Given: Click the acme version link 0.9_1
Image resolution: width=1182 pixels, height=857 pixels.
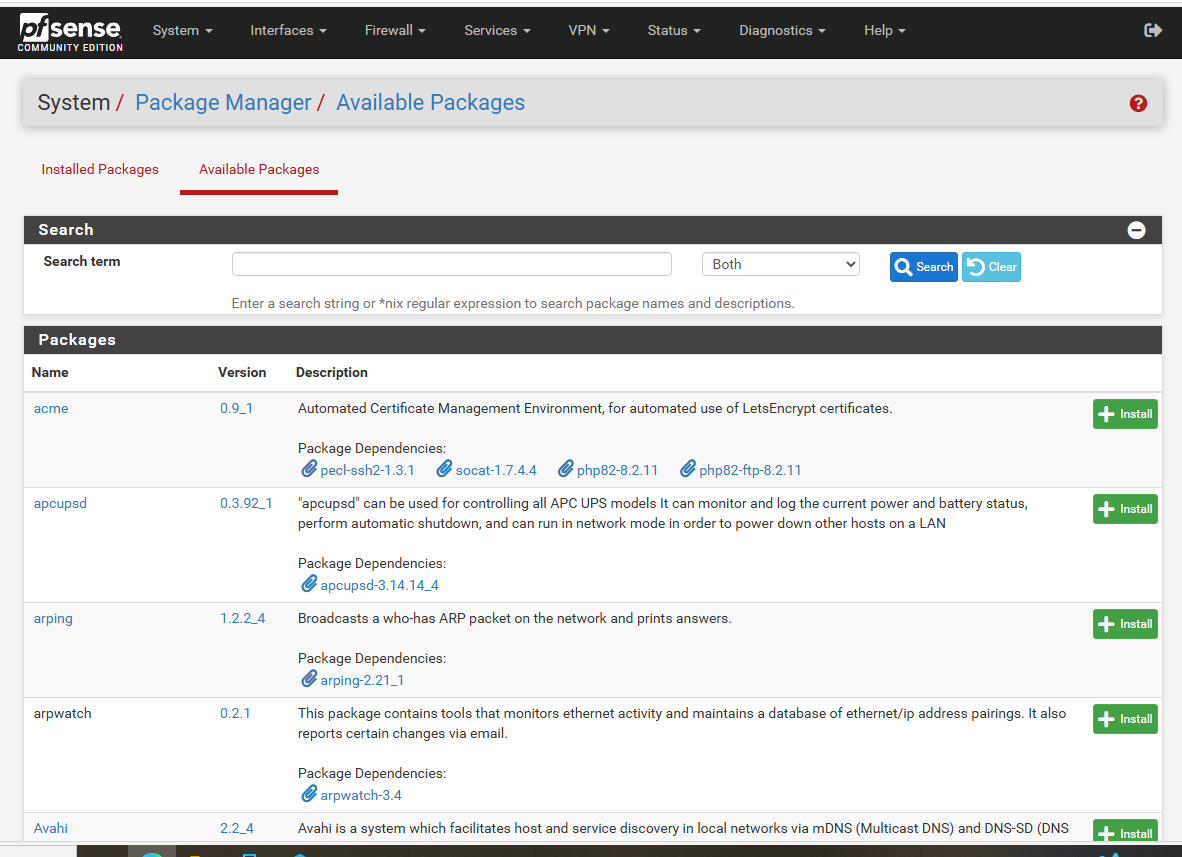Looking at the screenshot, I should (x=237, y=409).
